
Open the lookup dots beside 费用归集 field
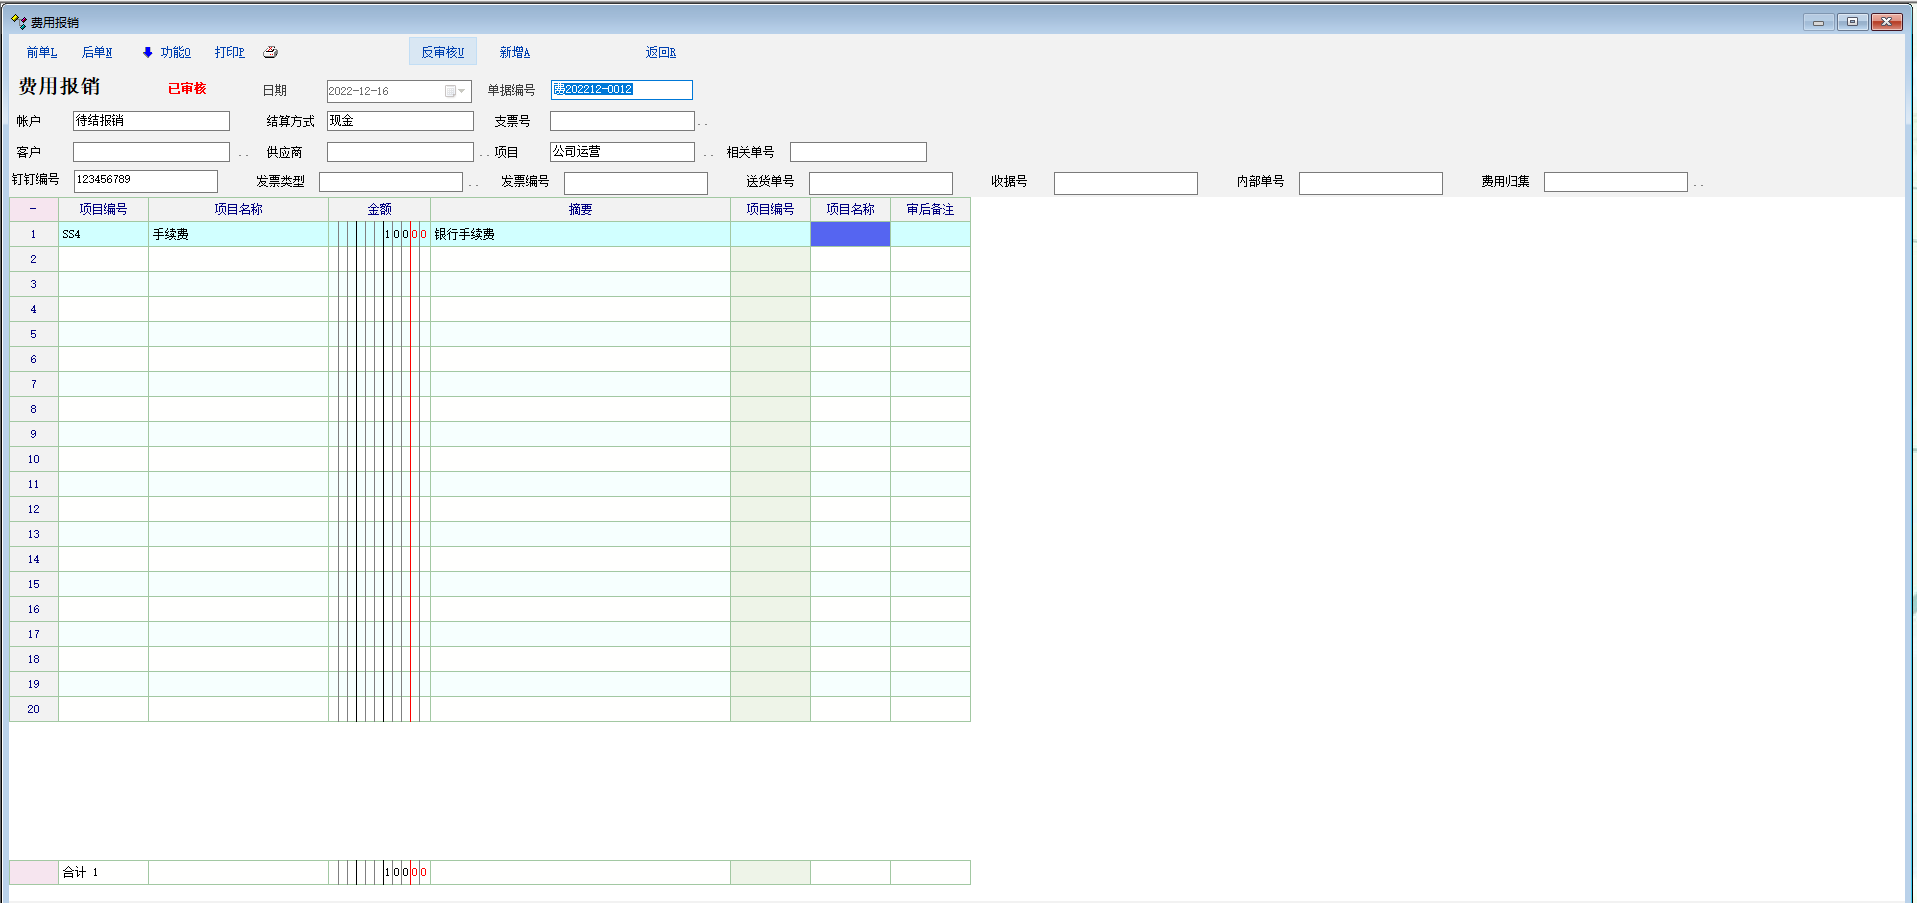(1698, 184)
